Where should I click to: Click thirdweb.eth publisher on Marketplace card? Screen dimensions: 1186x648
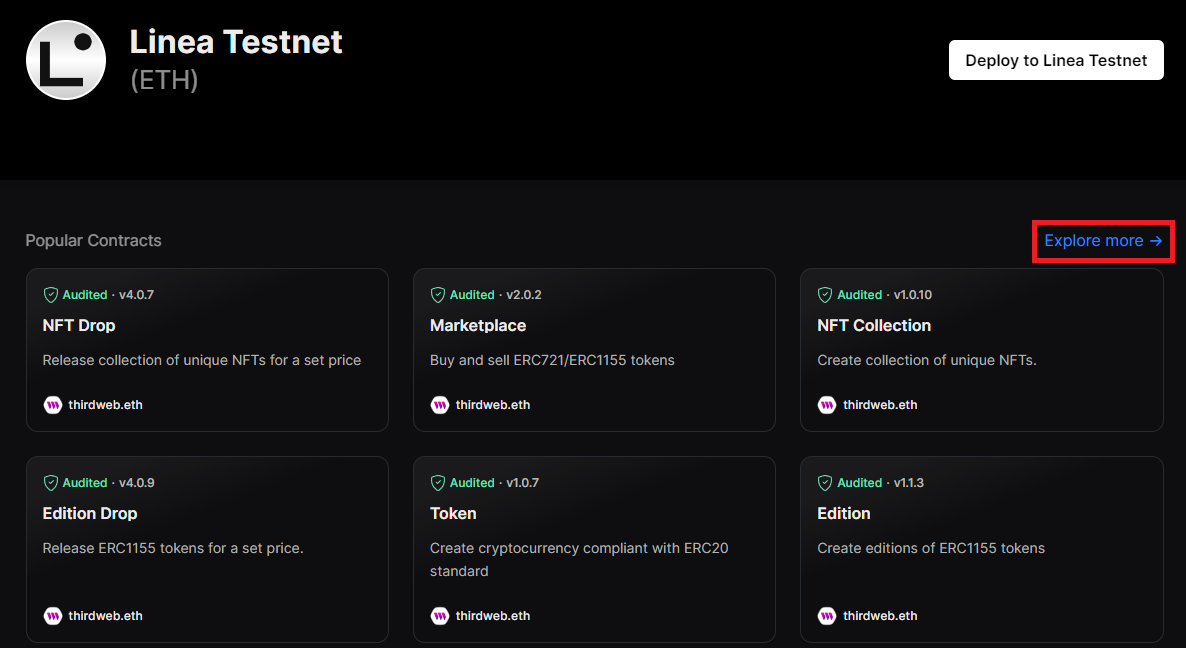pos(492,405)
